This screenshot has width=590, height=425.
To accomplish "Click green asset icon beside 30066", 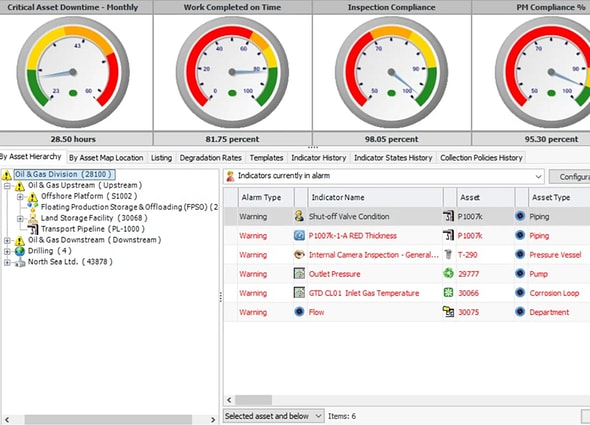I will (x=448, y=292).
